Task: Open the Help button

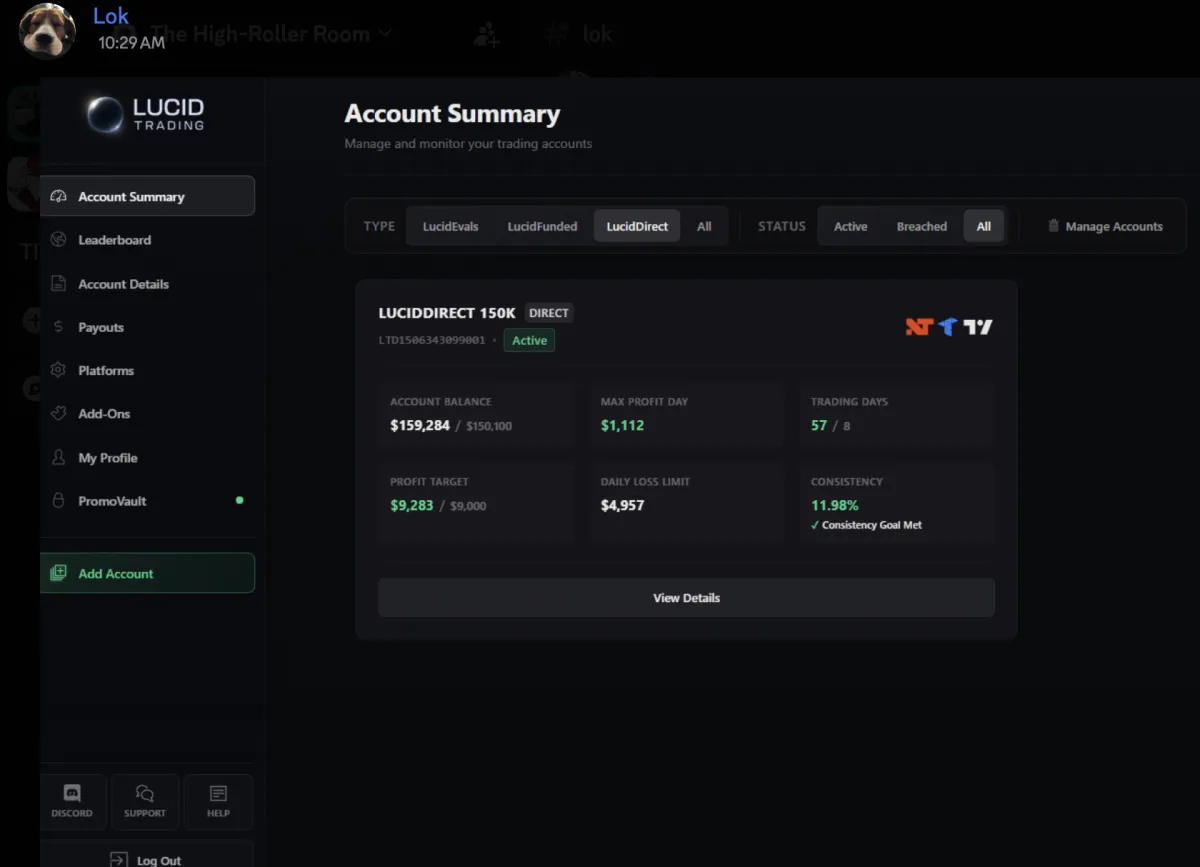Action: point(218,801)
